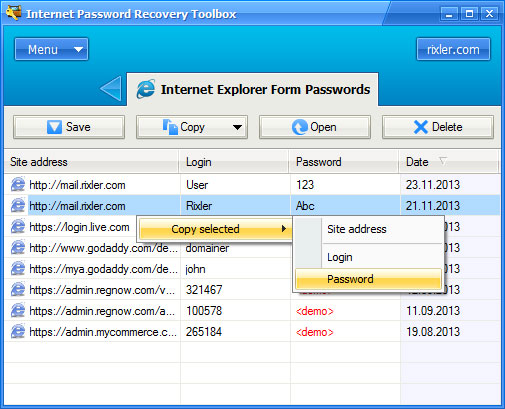Select https://admin.regnow.com/v... address
505x409 pixels.
[x=102, y=290]
